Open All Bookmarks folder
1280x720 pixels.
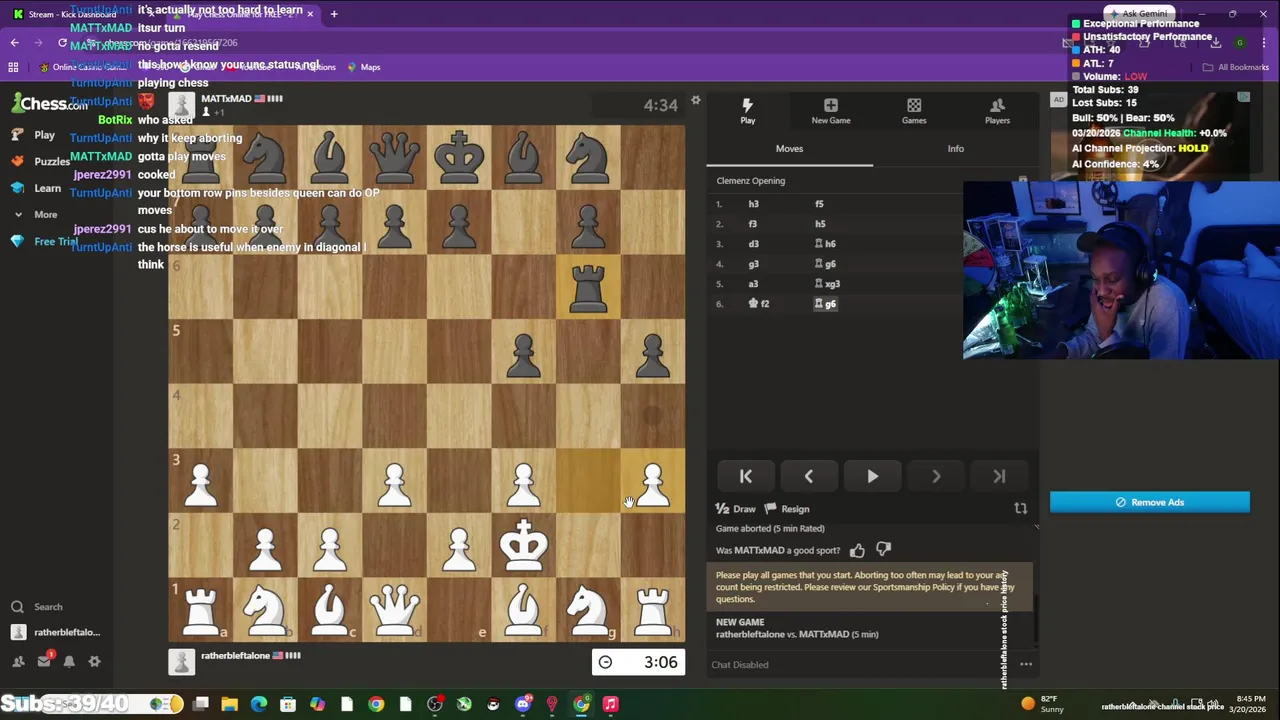1236,67
